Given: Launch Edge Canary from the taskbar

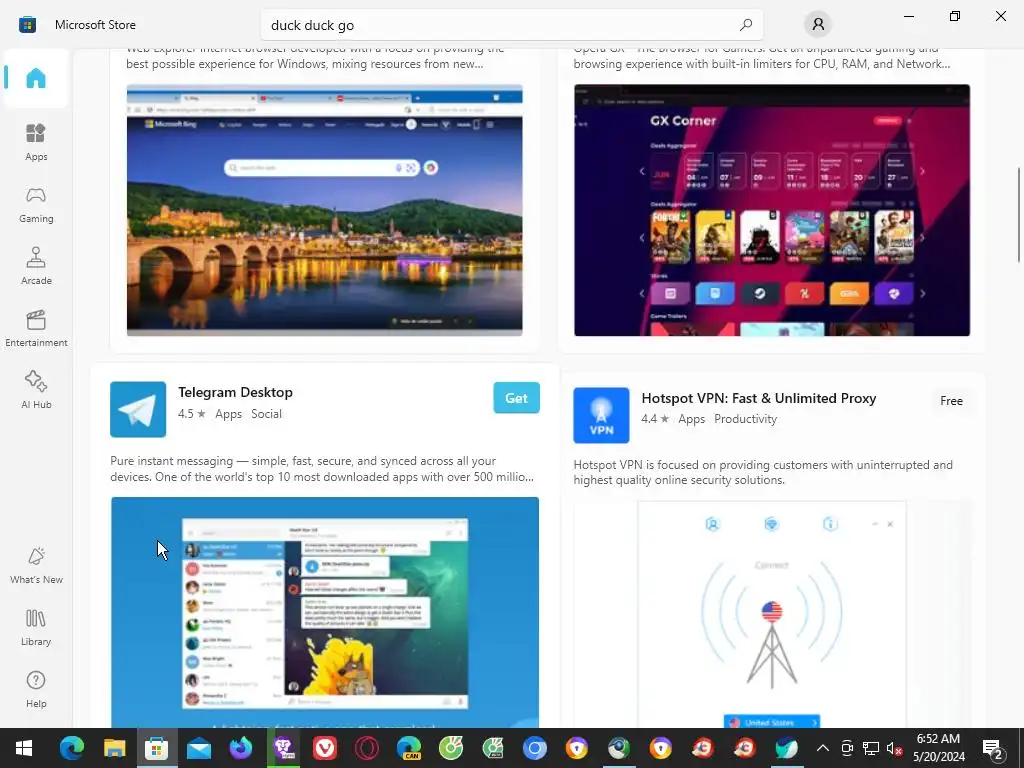Looking at the screenshot, I should (409, 748).
